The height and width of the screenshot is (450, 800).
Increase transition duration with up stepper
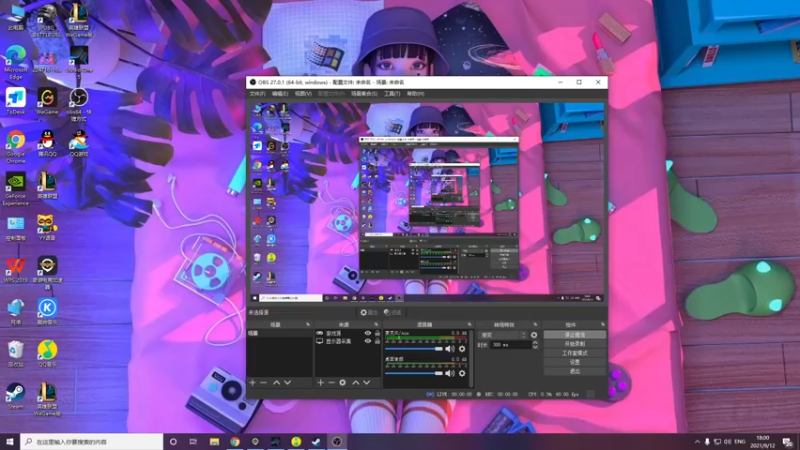click(x=535, y=343)
